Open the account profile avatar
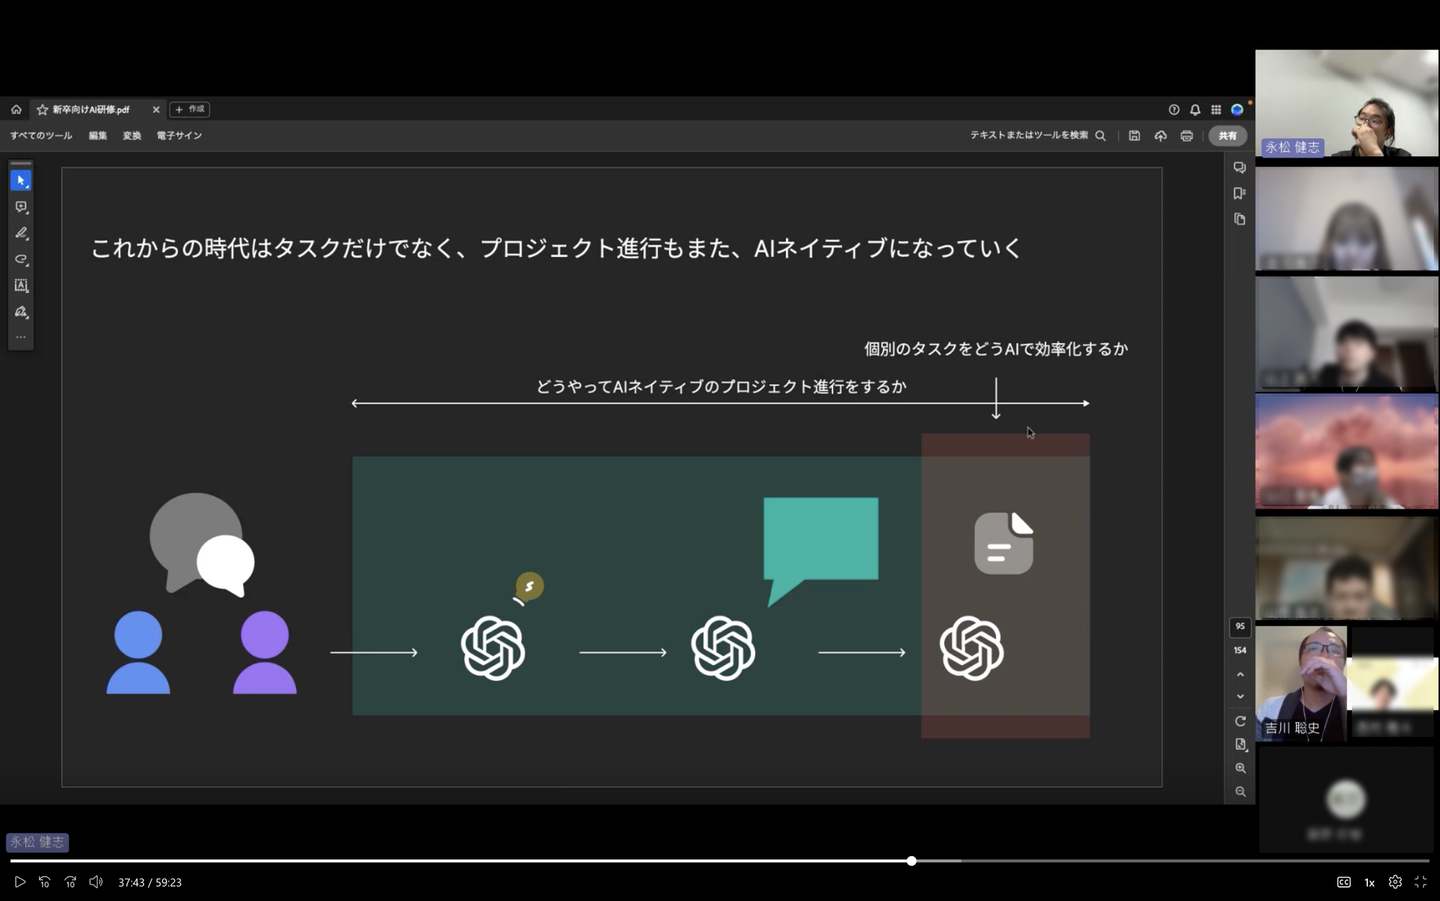1440x901 pixels. click(x=1238, y=110)
